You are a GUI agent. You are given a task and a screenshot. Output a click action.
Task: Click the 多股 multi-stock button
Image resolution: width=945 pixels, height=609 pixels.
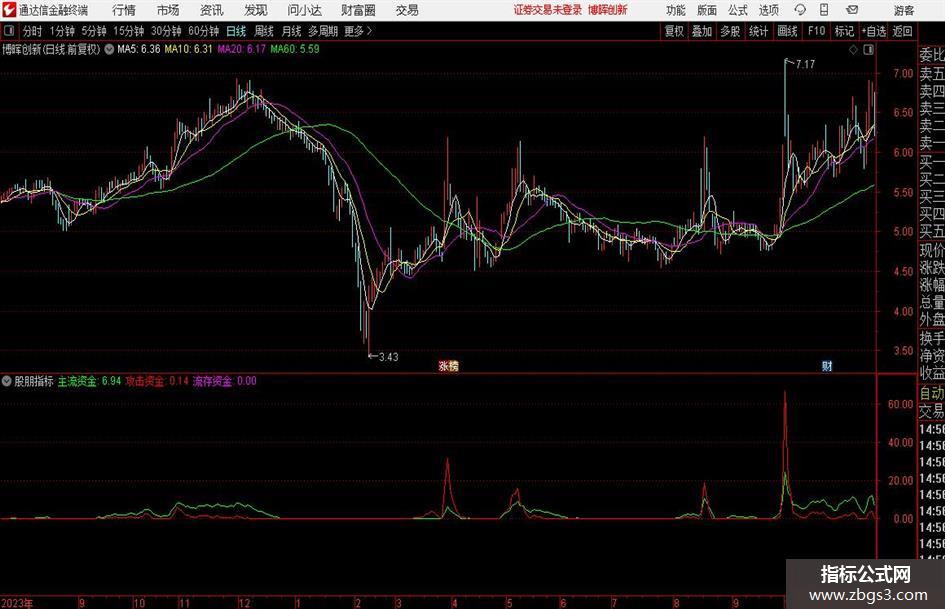[730, 31]
